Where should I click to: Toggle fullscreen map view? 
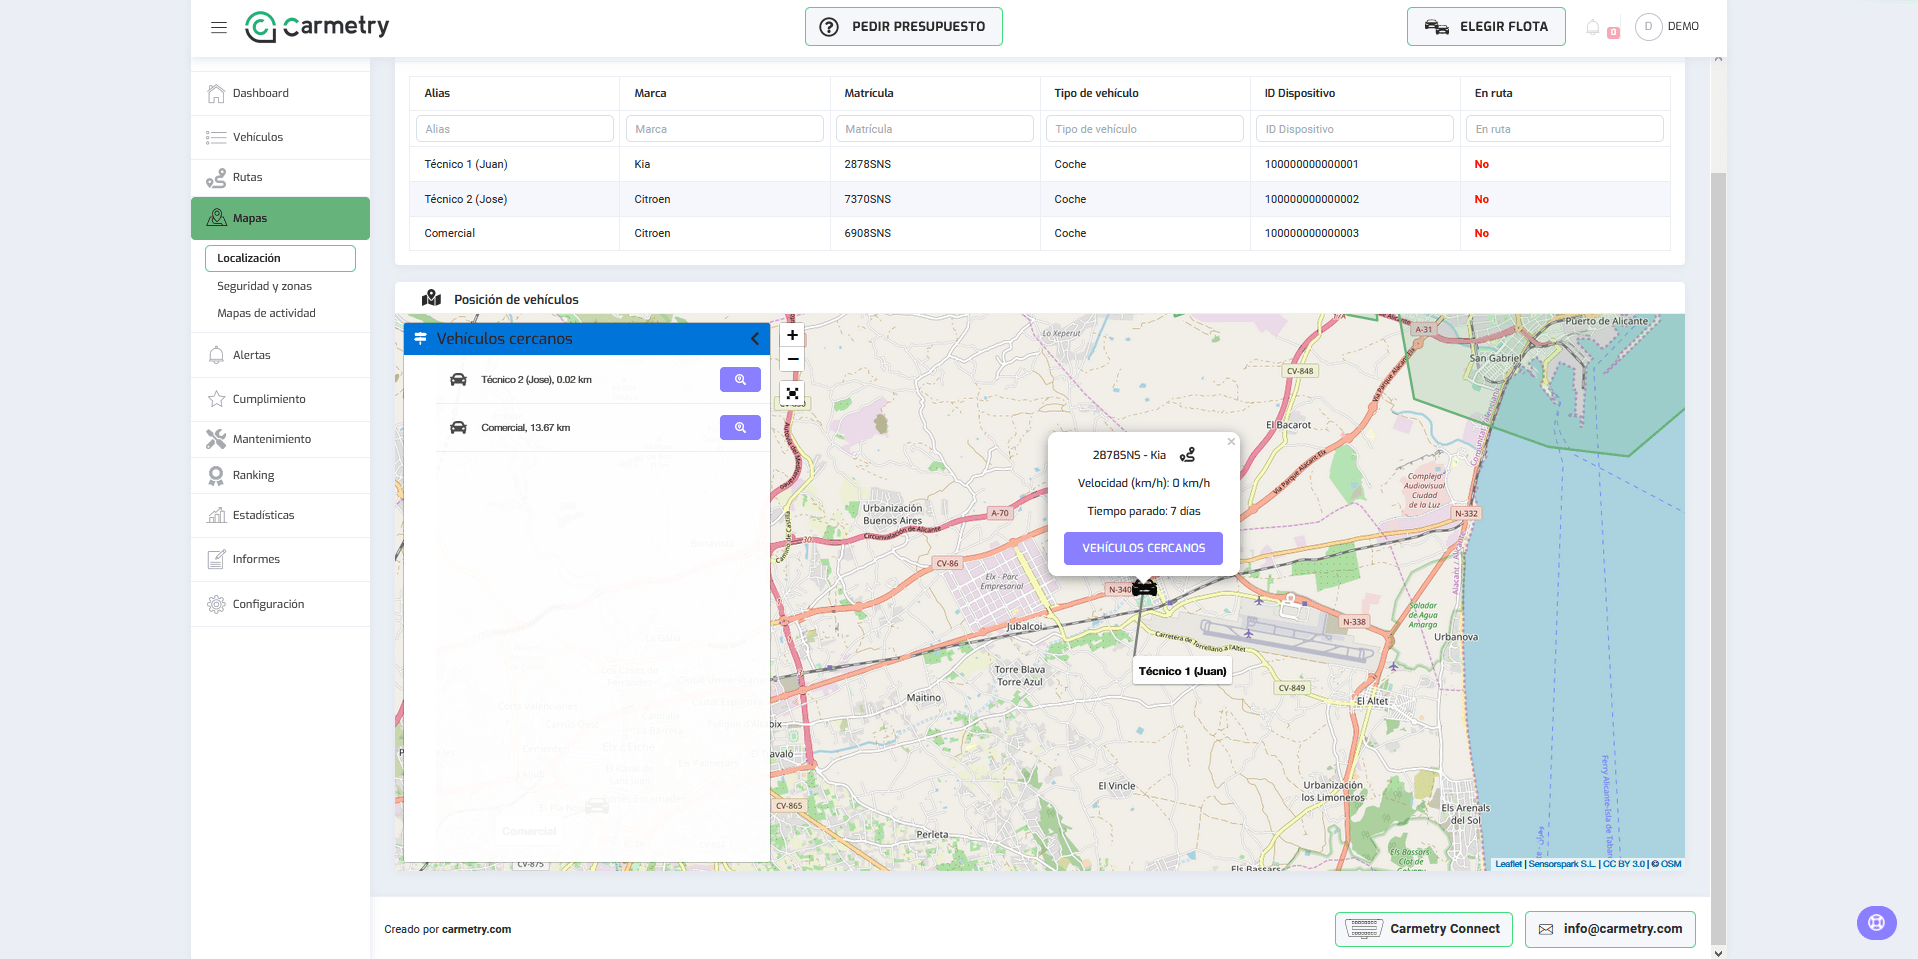[792, 393]
